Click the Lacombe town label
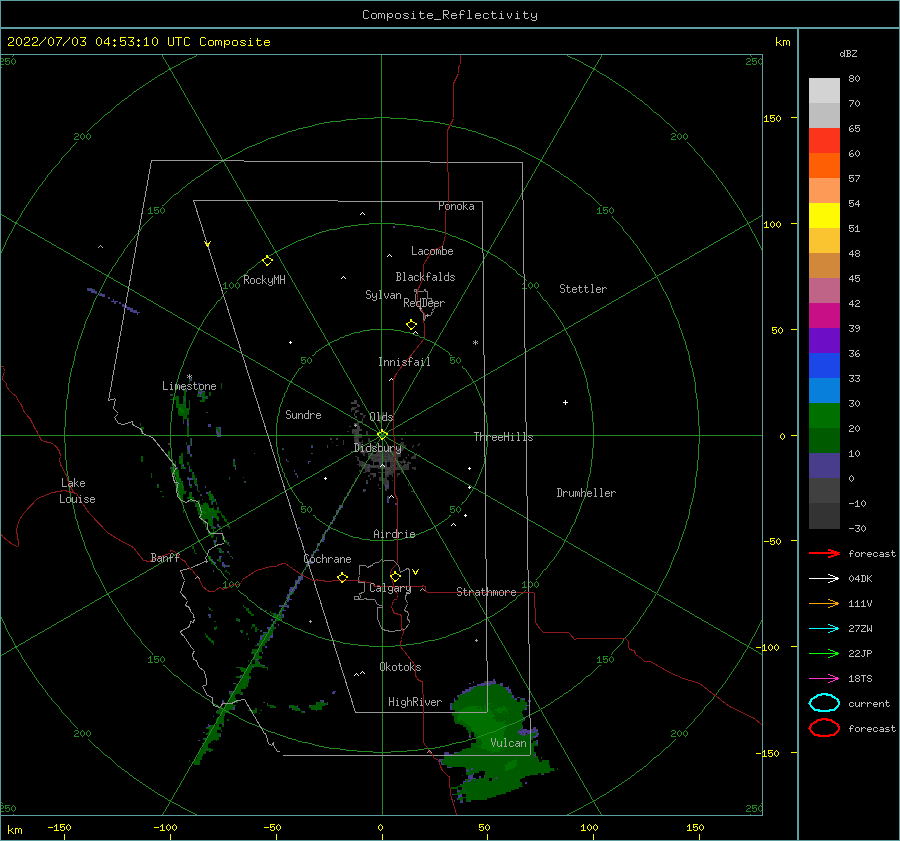Image resolution: width=900 pixels, height=841 pixels. pos(432,251)
